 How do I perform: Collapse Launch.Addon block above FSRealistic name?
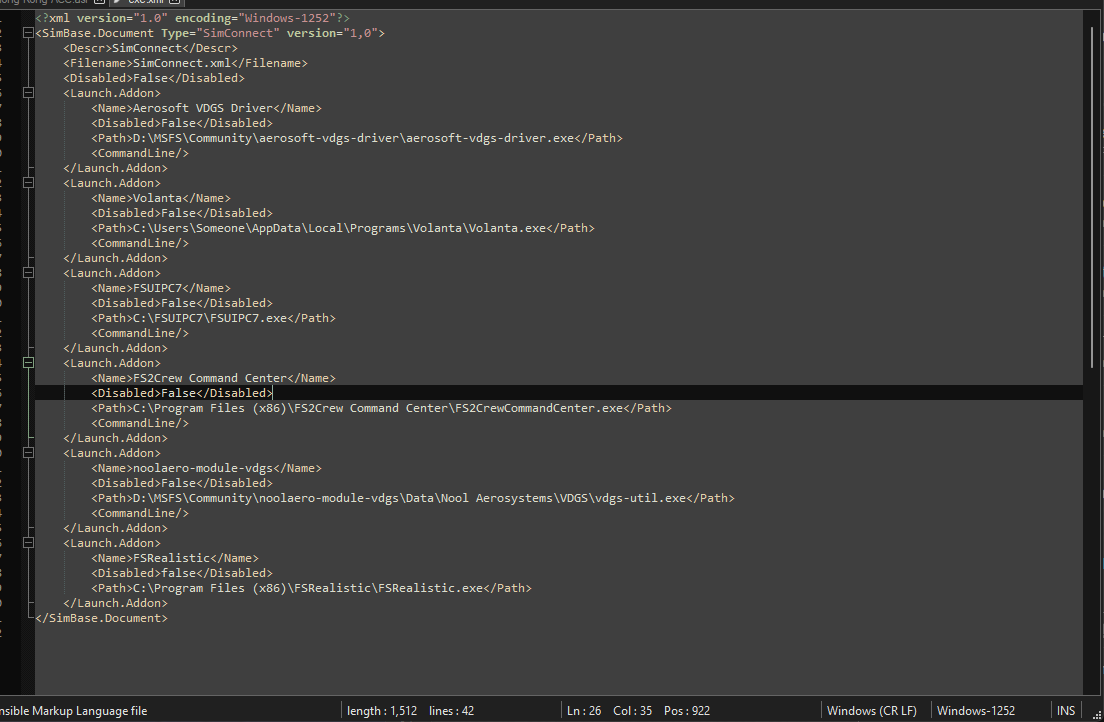pyautogui.click(x=28, y=543)
